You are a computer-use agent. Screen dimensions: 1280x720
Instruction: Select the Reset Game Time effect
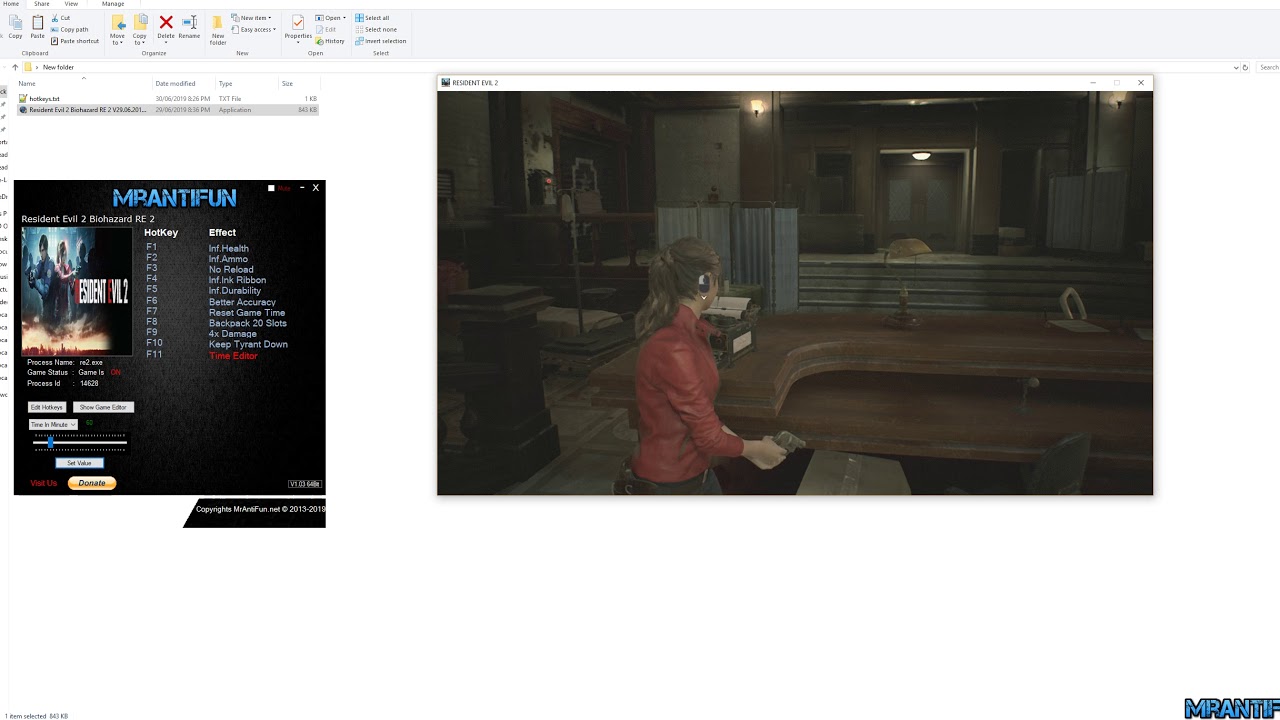tap(247, 313)
